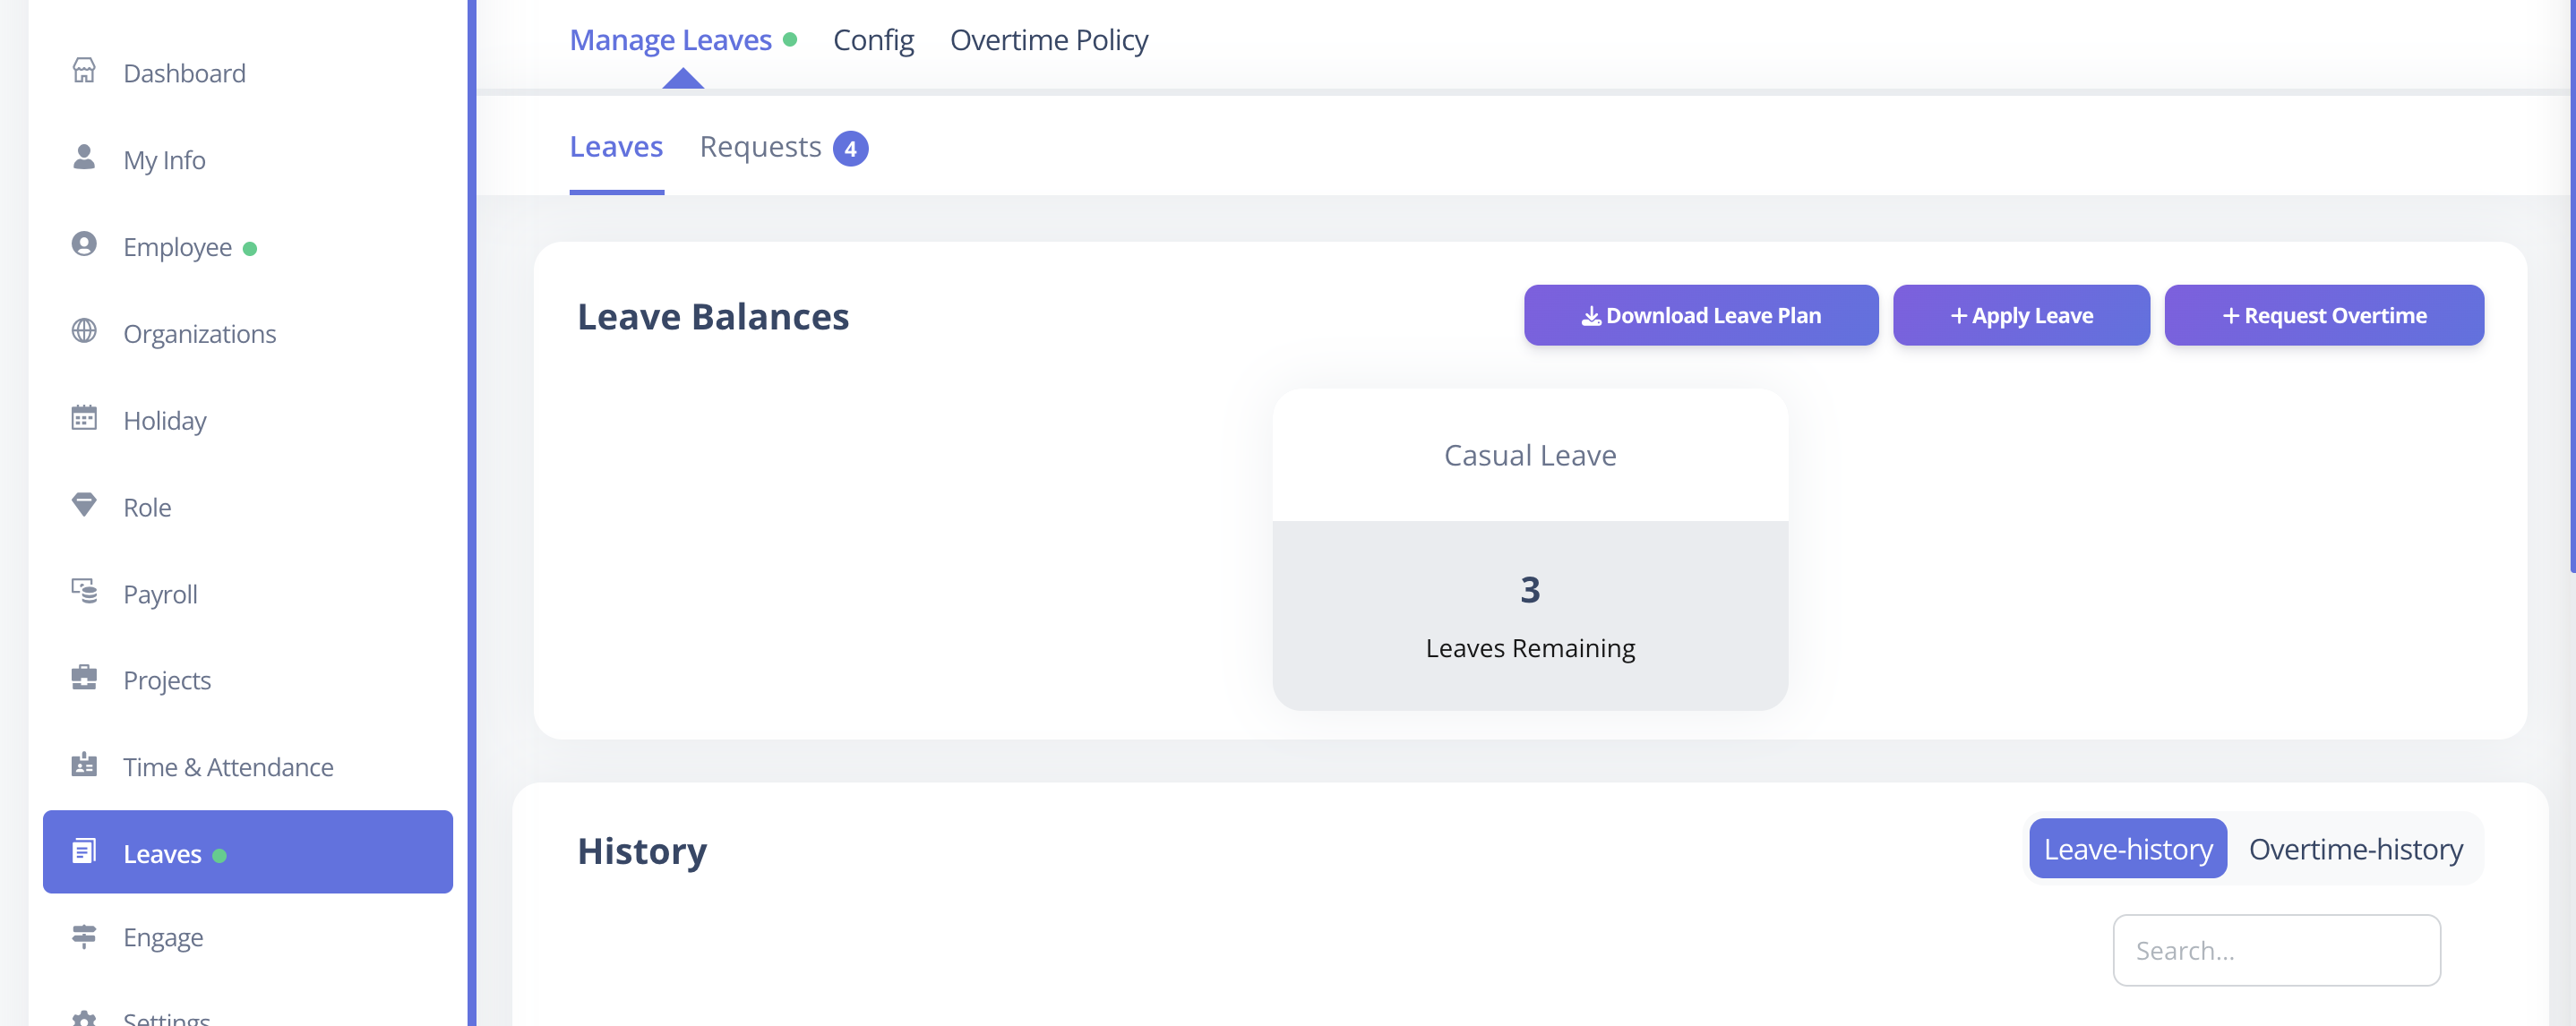Select the Leave-history toggle

click(x=2127, y=849)
